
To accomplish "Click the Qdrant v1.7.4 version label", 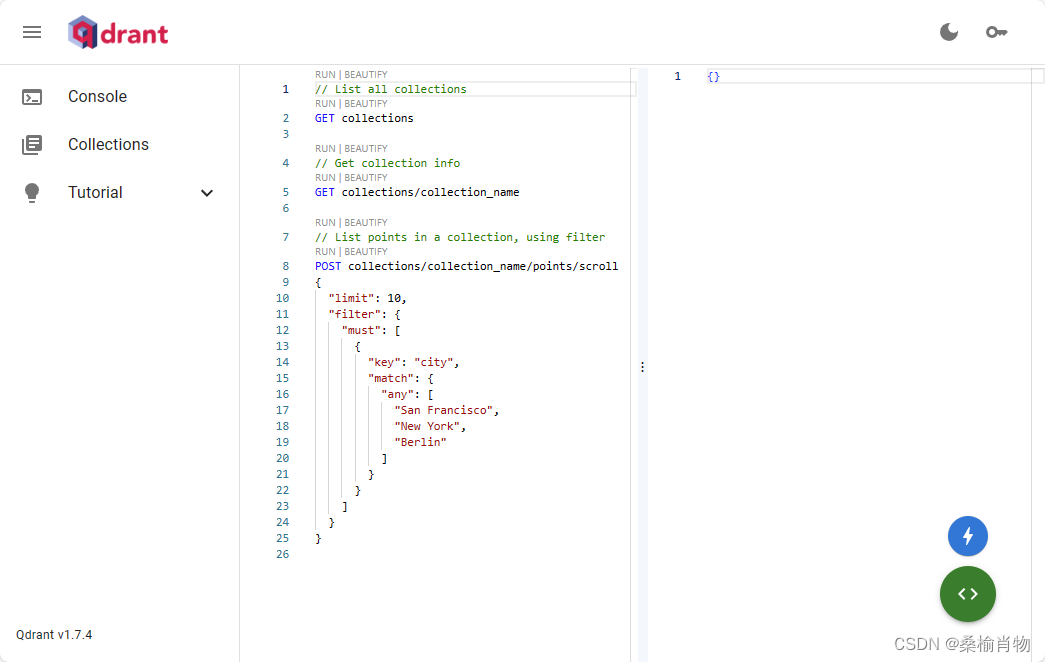I will click(x=54, y=635).
